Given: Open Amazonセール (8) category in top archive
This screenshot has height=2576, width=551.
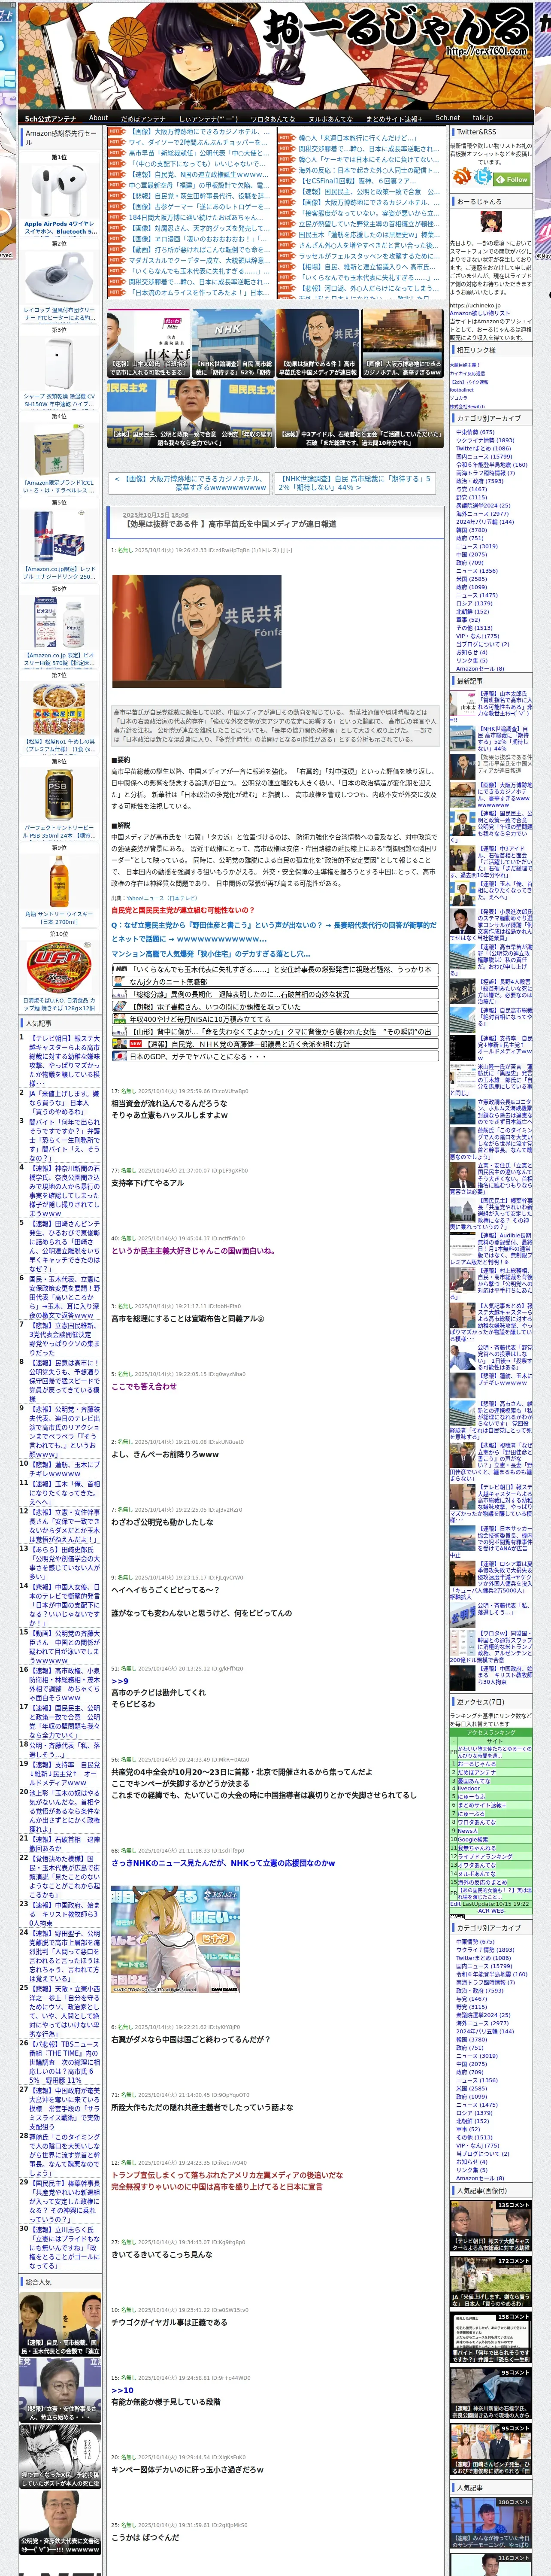Looking at the screenshot, I should (480, 668).
